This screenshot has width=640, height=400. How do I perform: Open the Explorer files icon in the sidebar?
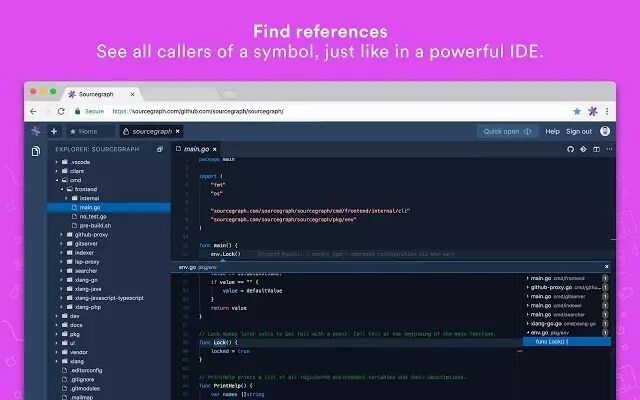pos(36,151)
